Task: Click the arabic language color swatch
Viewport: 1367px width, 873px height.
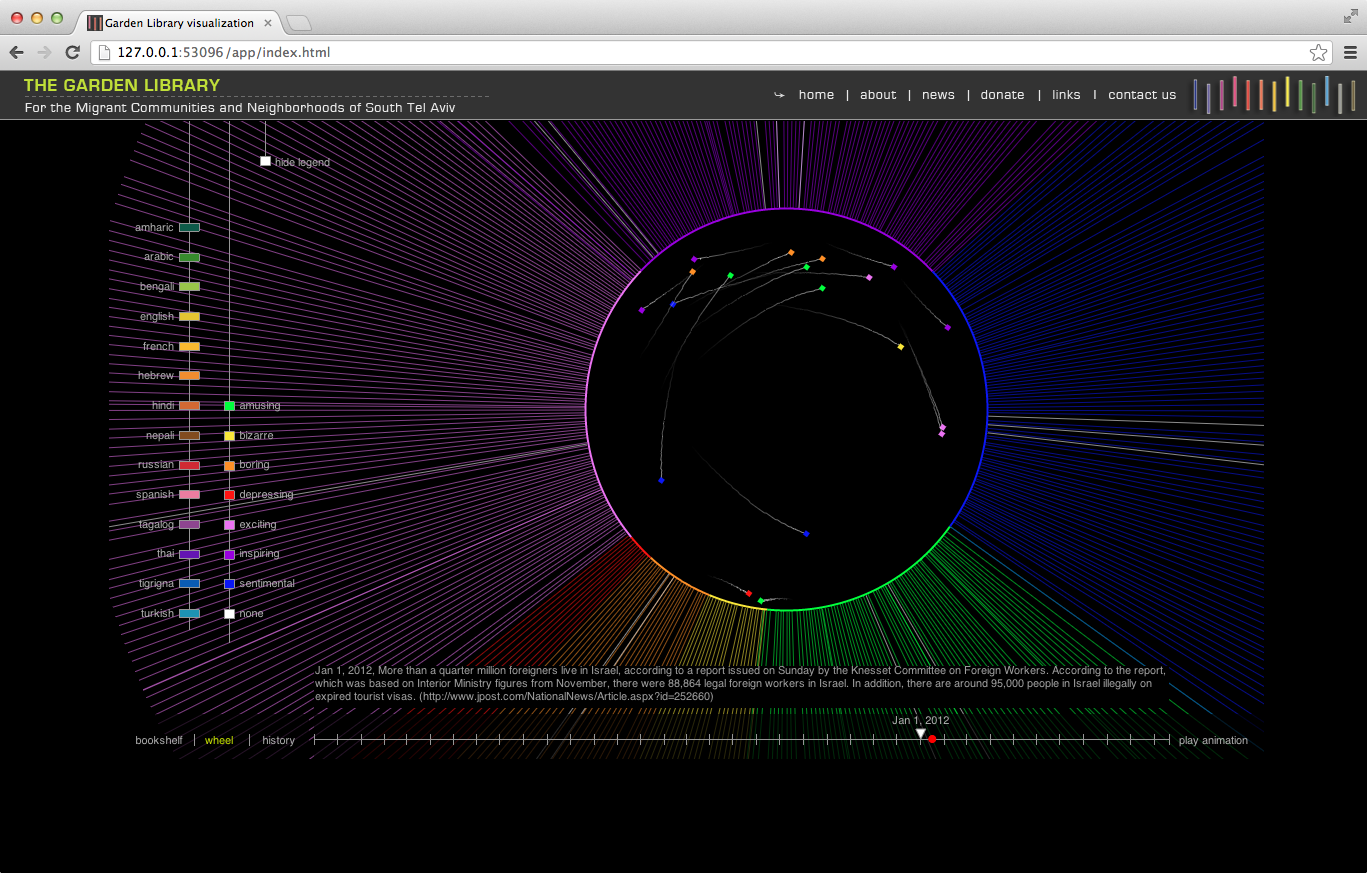Action: (189, 257)
